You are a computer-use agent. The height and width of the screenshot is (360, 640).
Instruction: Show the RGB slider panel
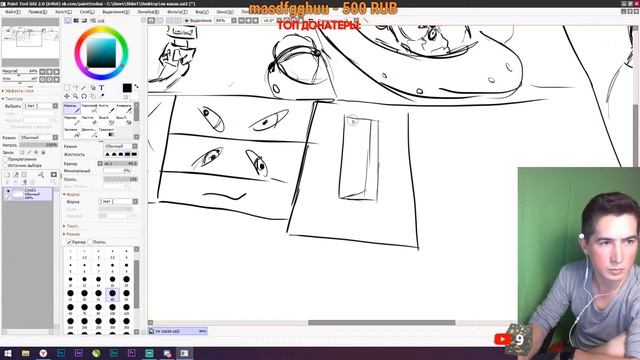(76, 20)
